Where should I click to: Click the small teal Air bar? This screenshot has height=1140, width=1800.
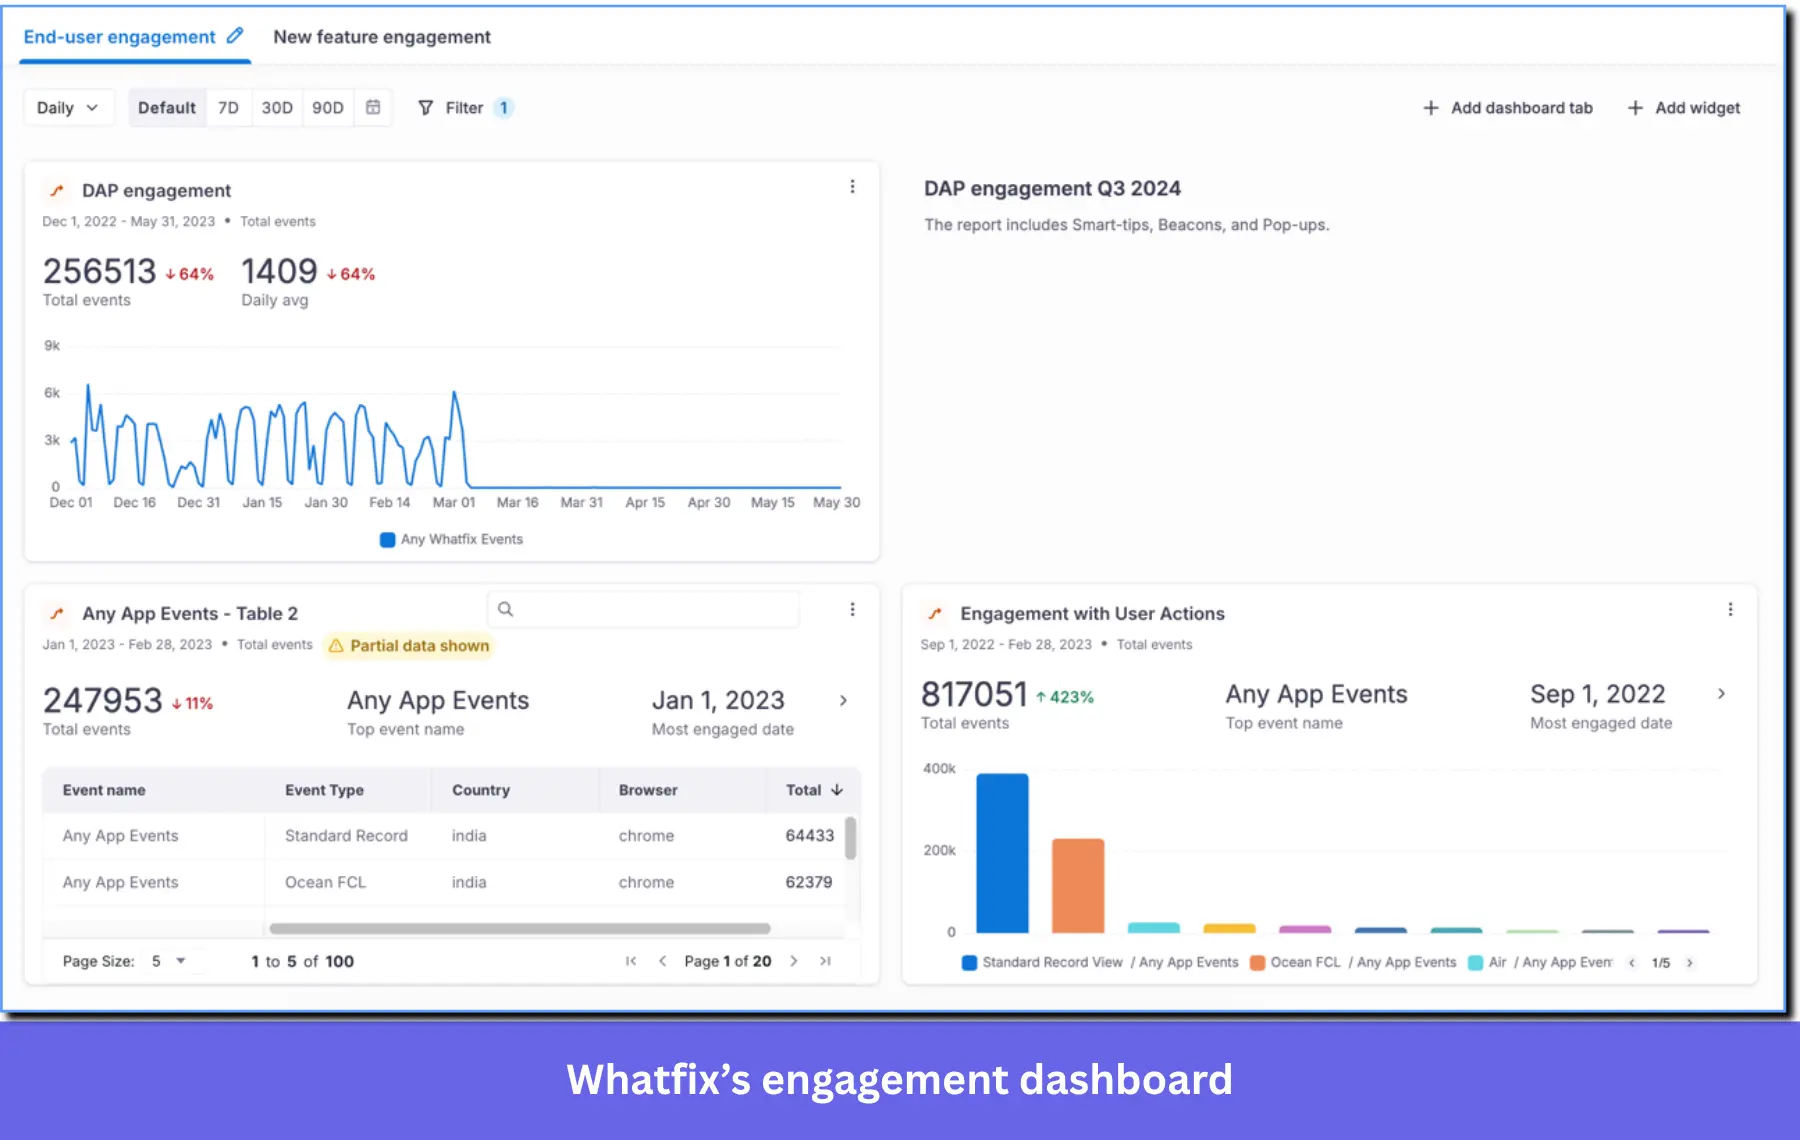(x=1154, y=928)
